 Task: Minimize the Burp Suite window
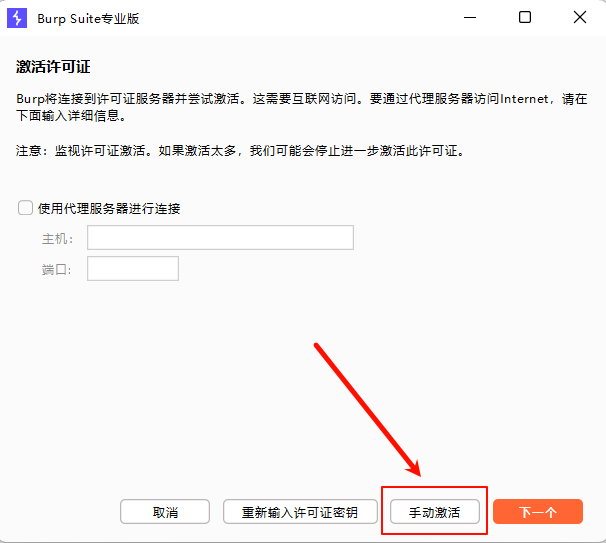point(470,18)
